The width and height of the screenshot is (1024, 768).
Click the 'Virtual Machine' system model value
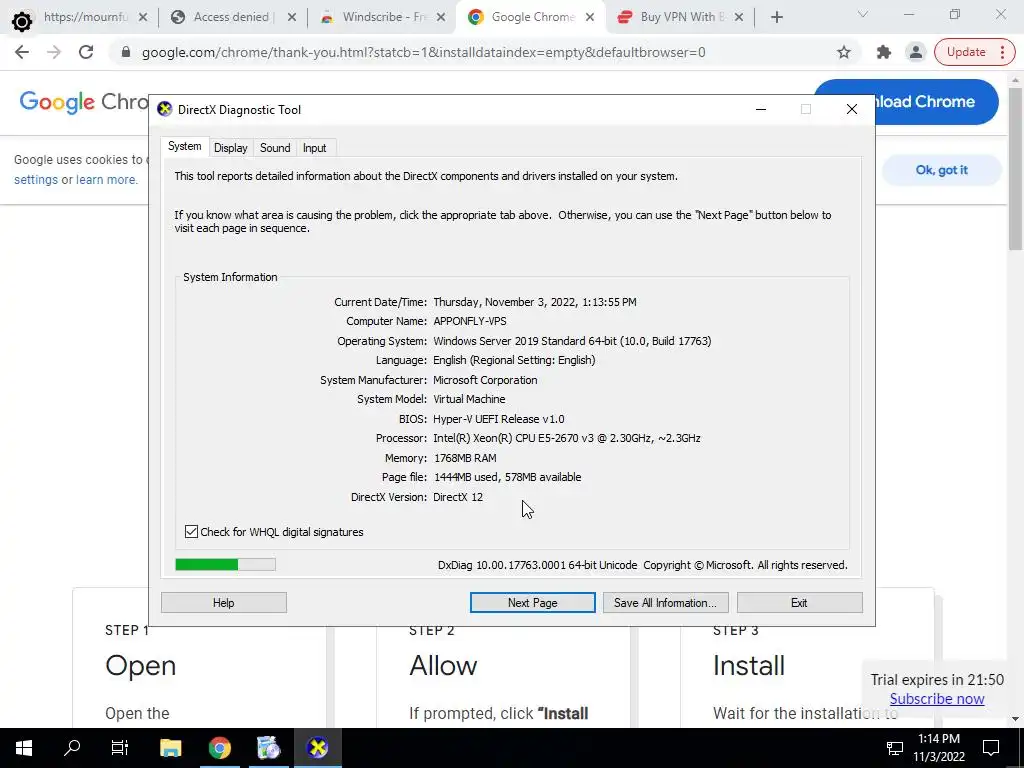pyautogui.click(x=469, y=399)
